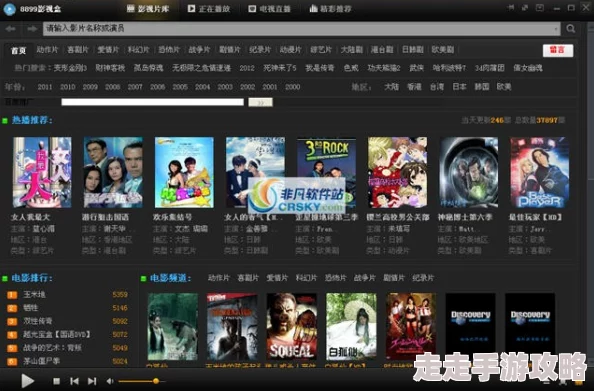The image size is (594, 391).
Task: Click the search magnifier icon
Action: [x=571, y=29]
